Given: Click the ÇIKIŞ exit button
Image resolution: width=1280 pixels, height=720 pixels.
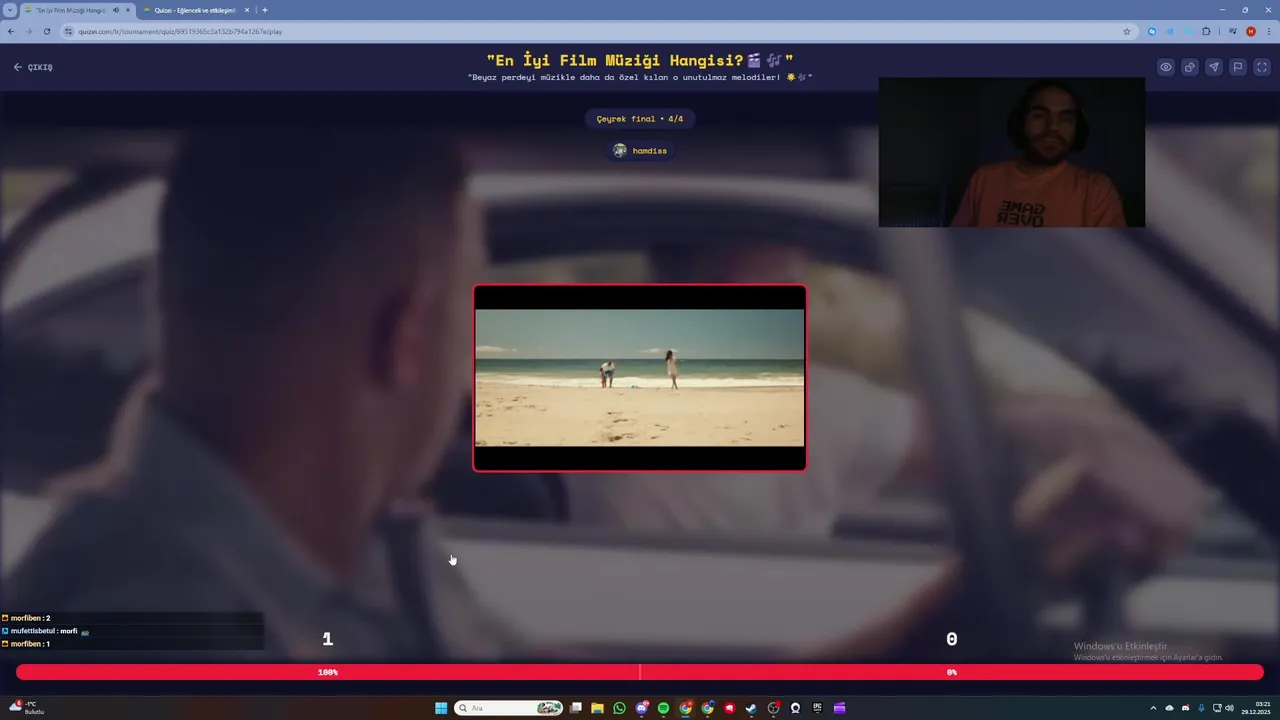Looking at the screenshot, I should click(x=33, y=67).
